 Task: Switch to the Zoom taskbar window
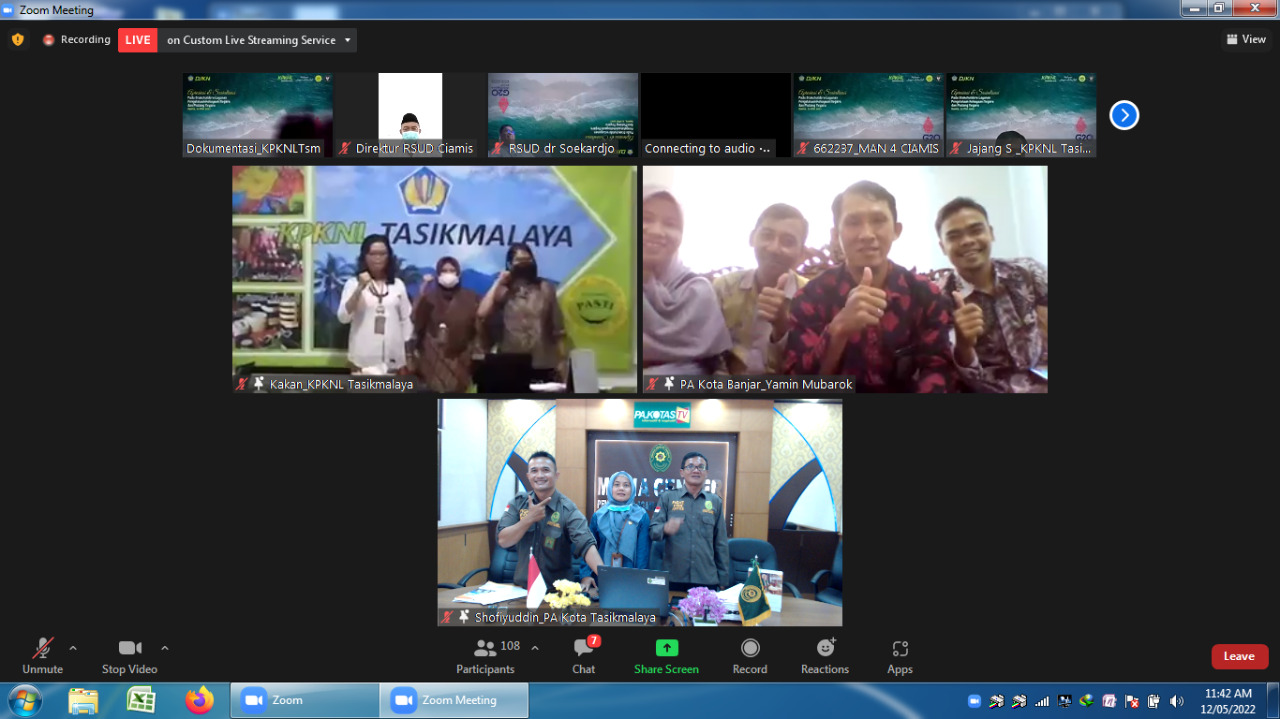(305, 700)
